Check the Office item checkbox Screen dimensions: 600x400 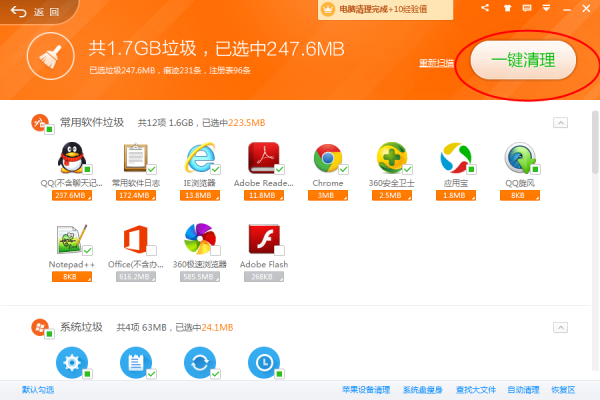152,251
